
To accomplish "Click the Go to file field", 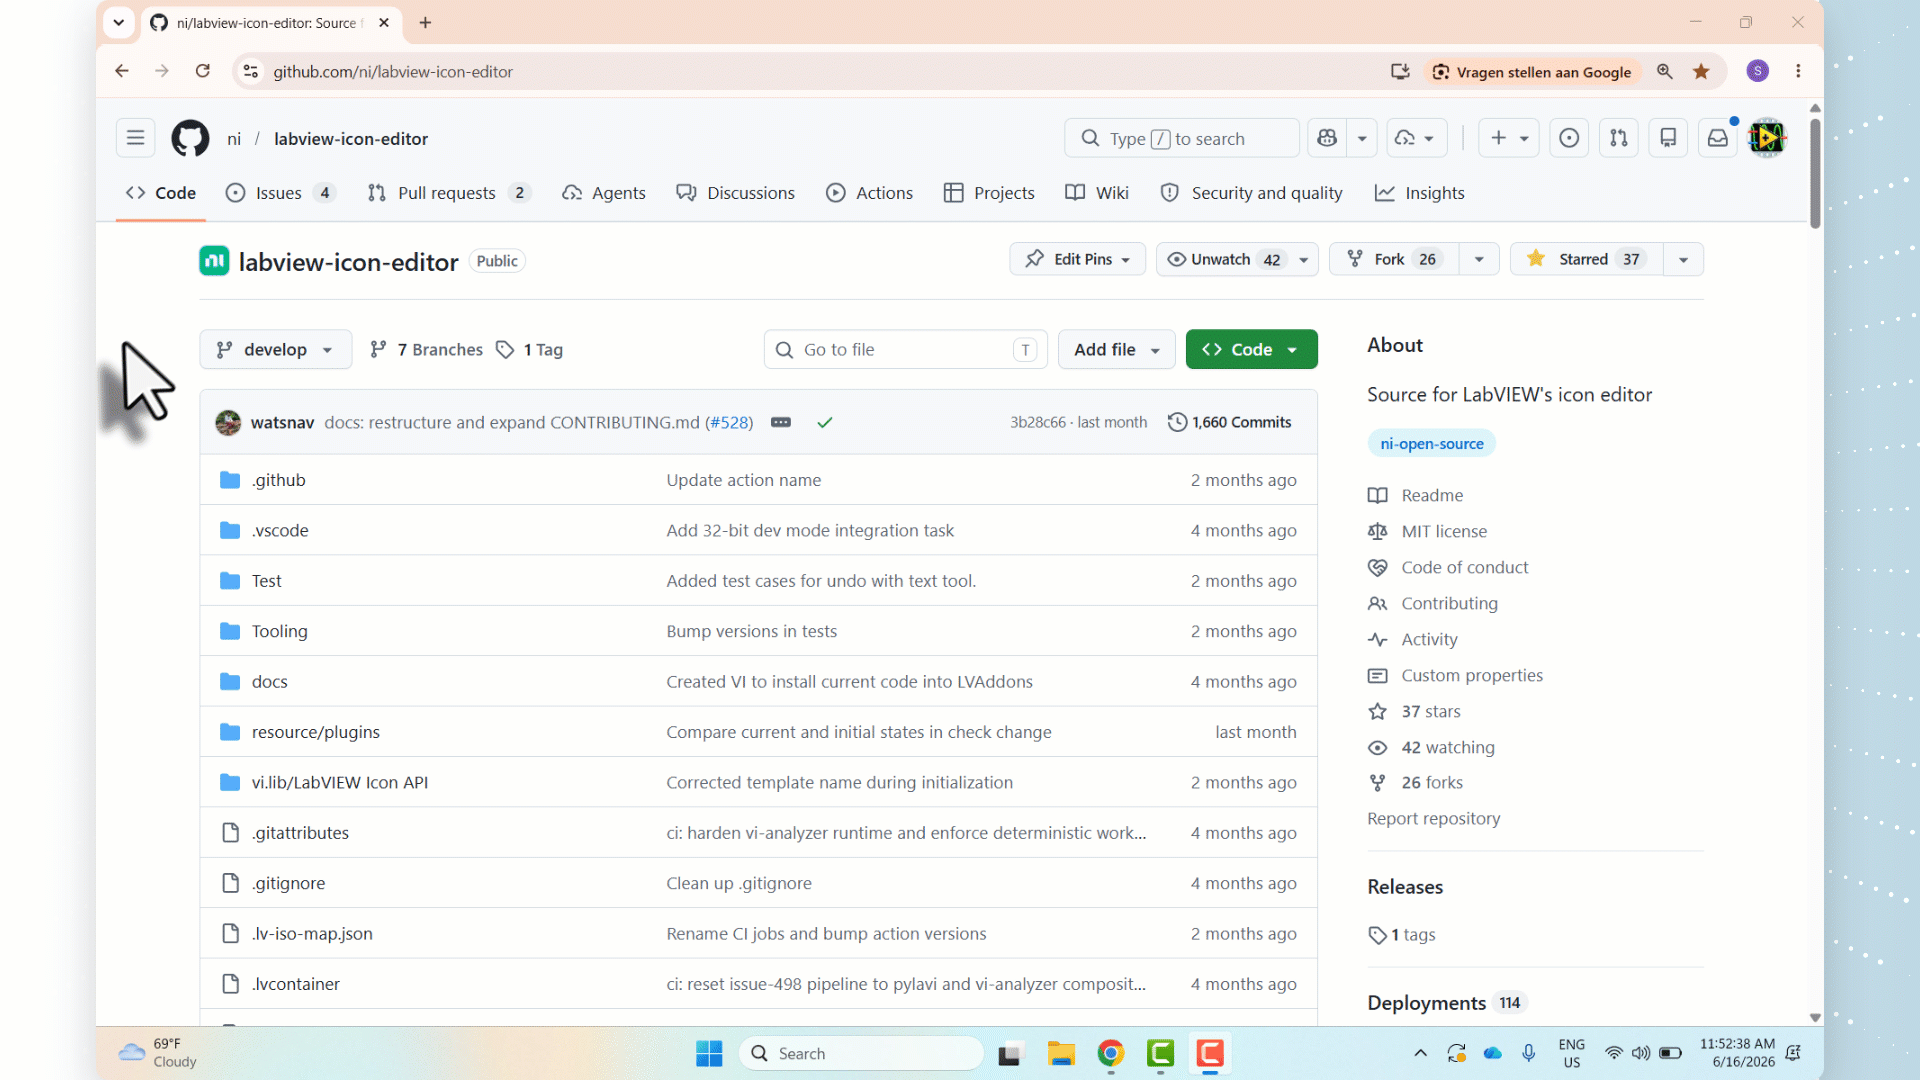I will click(x=905, y=349).
